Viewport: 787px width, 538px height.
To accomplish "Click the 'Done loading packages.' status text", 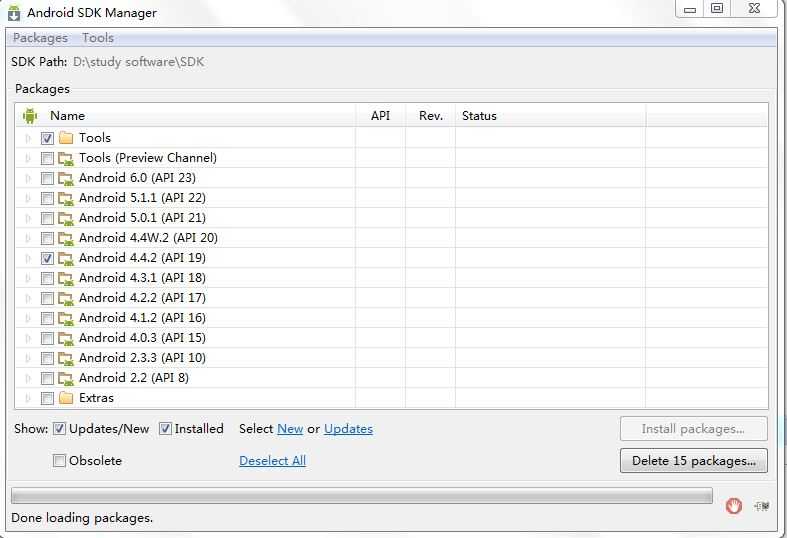I will coord(82,518).
